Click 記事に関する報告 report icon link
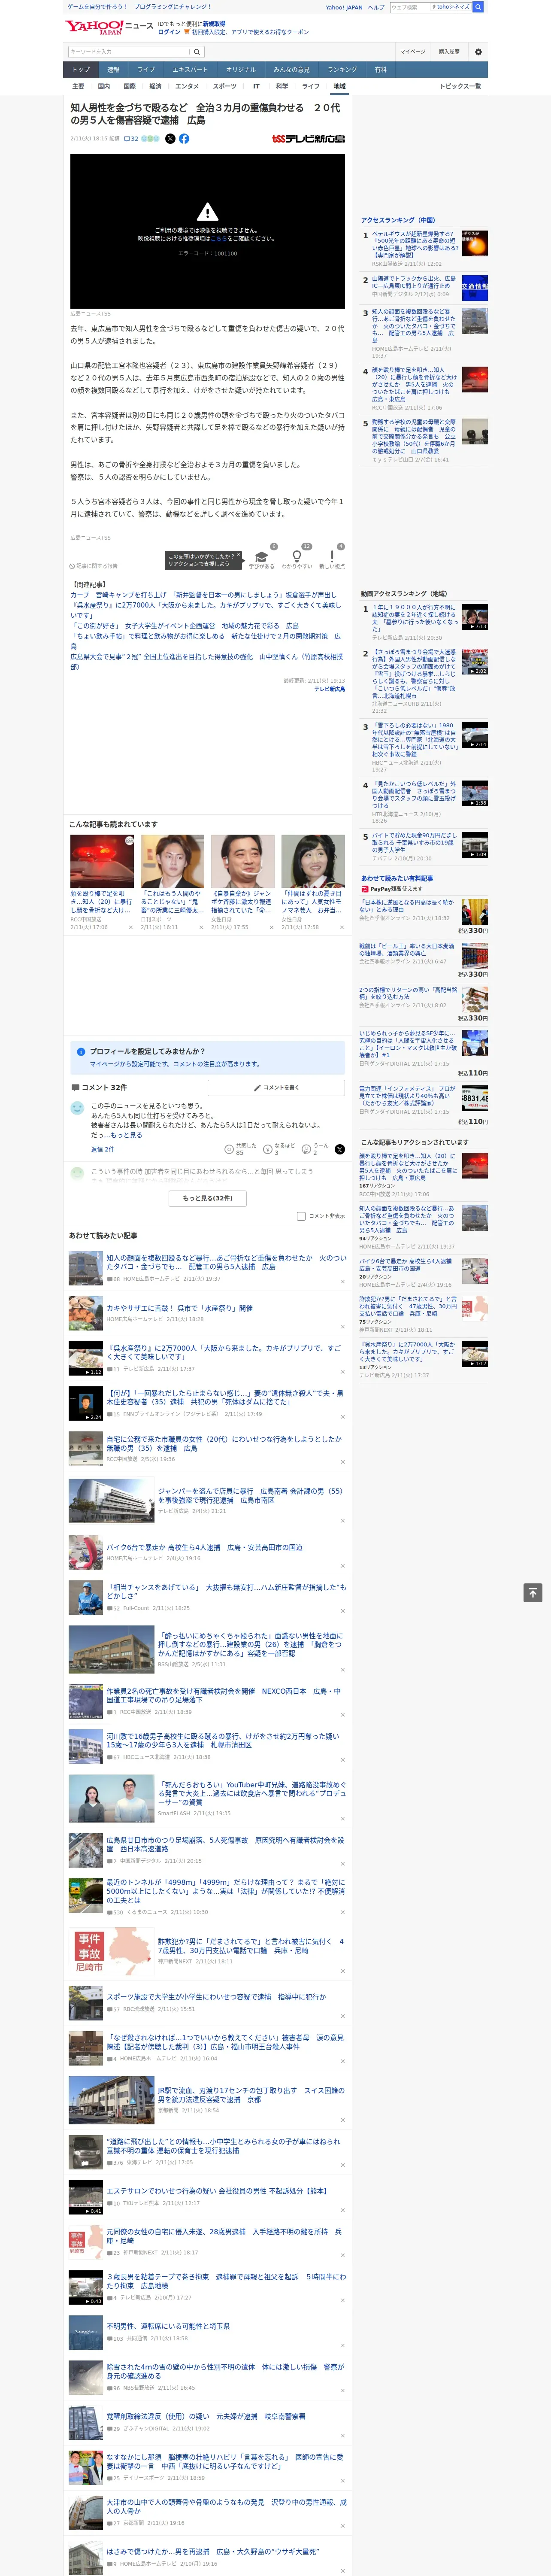The width and height of the screenshot is (551, 2576). coord(94,566)
